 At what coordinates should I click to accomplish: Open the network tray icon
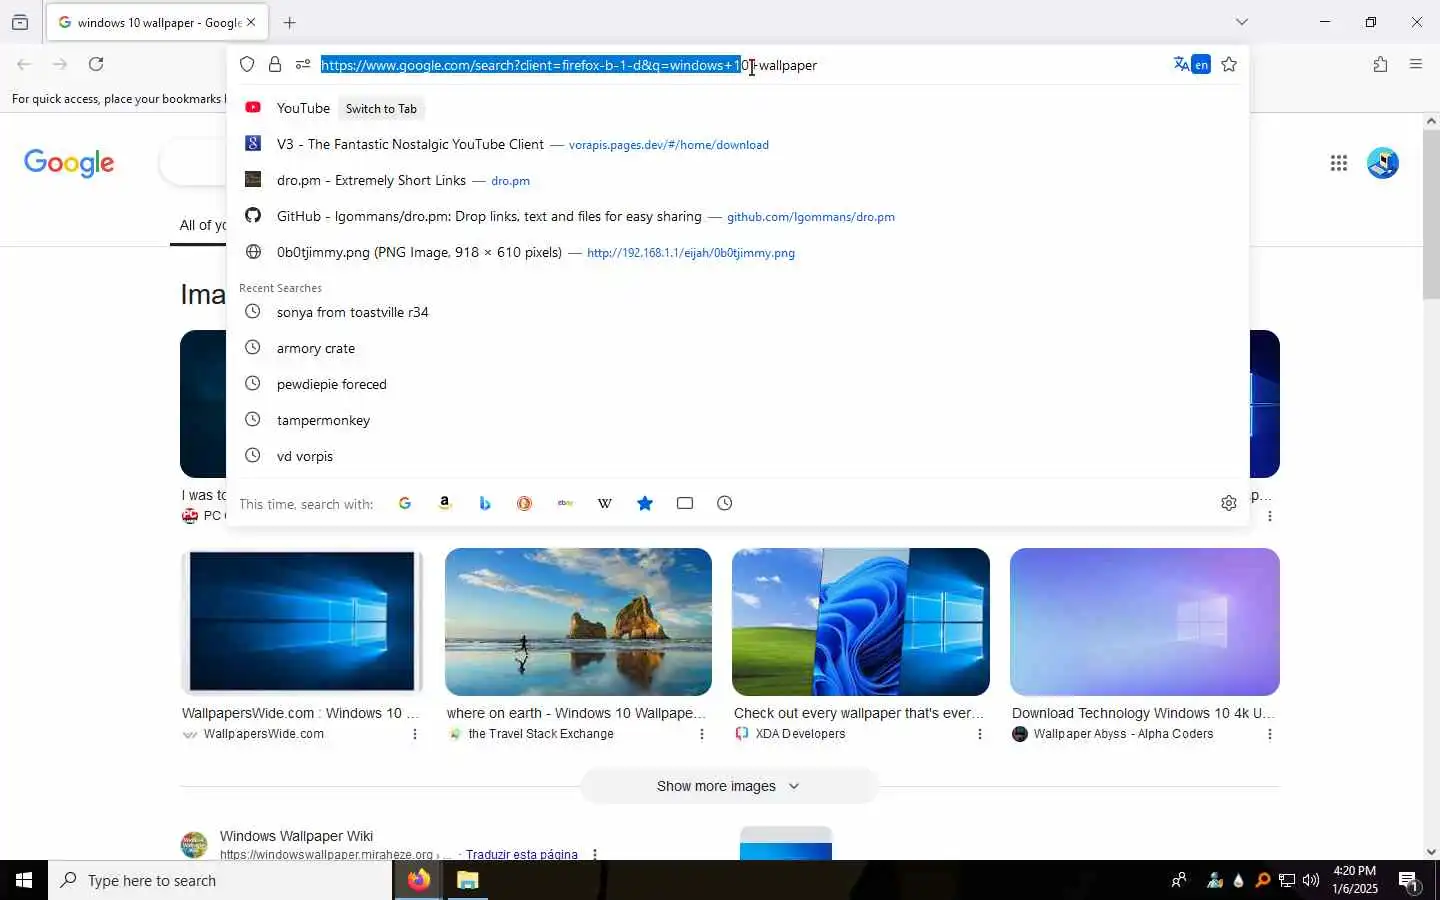pyautogui.click(x=1287, y=880)
